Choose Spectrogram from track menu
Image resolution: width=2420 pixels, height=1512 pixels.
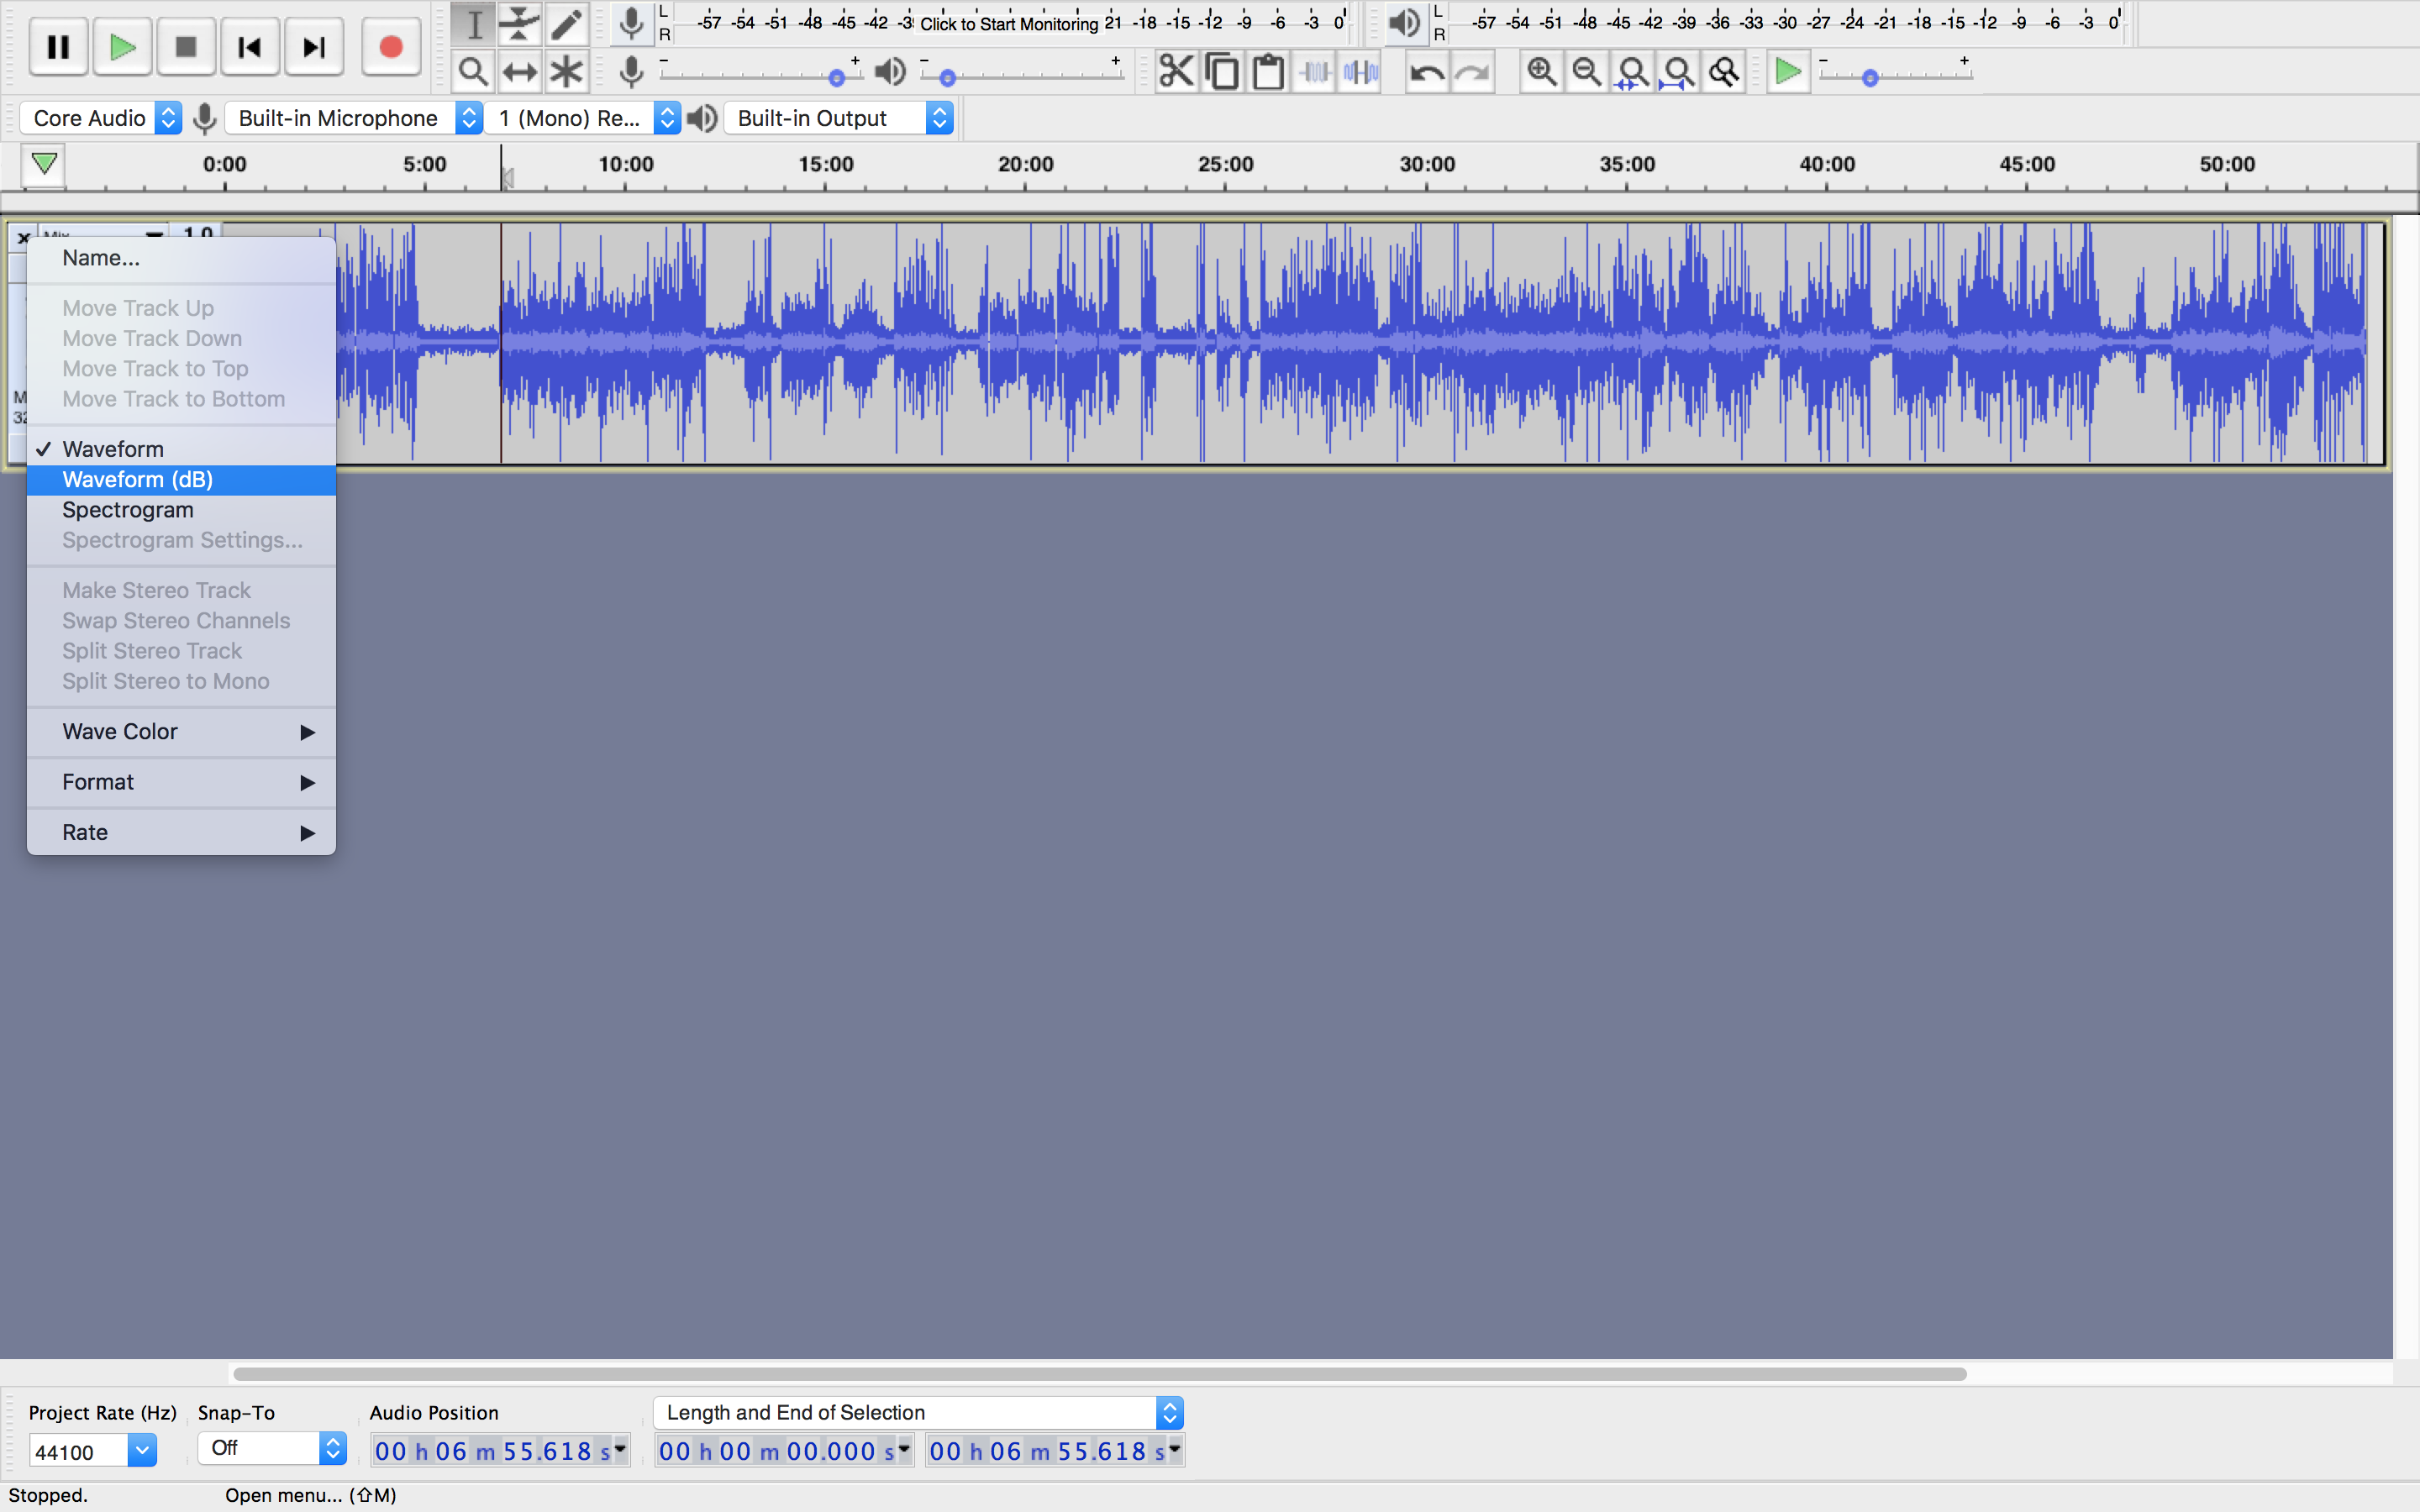coord(128,510)
